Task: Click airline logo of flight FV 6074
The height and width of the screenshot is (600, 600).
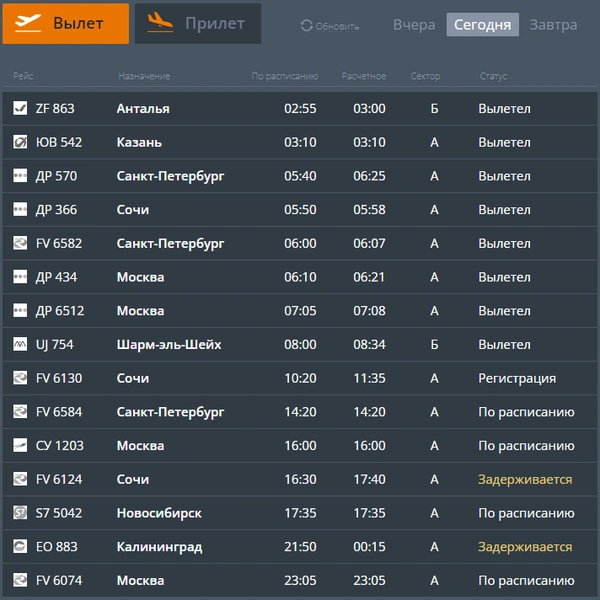Action: (20, 580)
